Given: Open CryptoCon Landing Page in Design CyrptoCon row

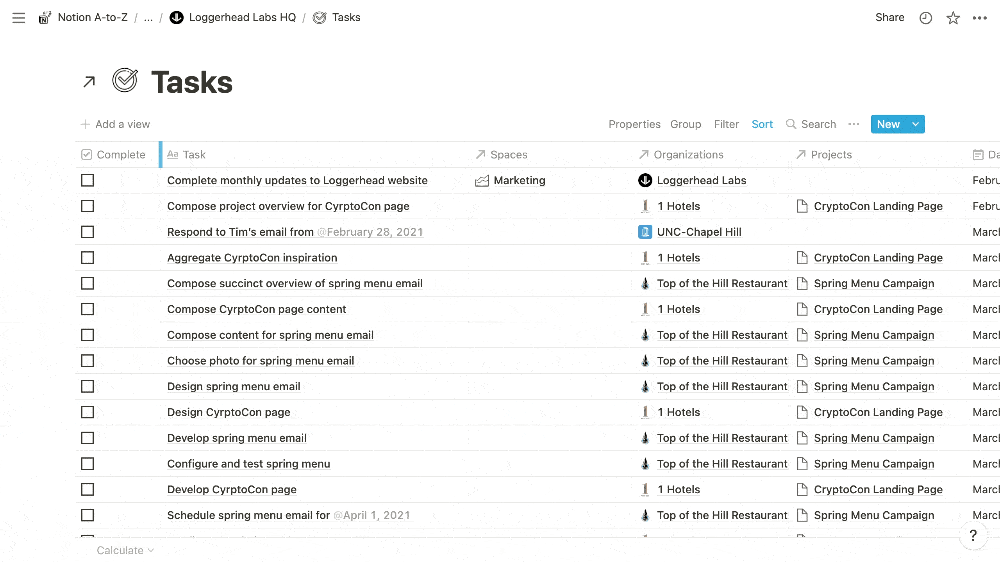Looking at the screenshot, I should pos(878,412).
